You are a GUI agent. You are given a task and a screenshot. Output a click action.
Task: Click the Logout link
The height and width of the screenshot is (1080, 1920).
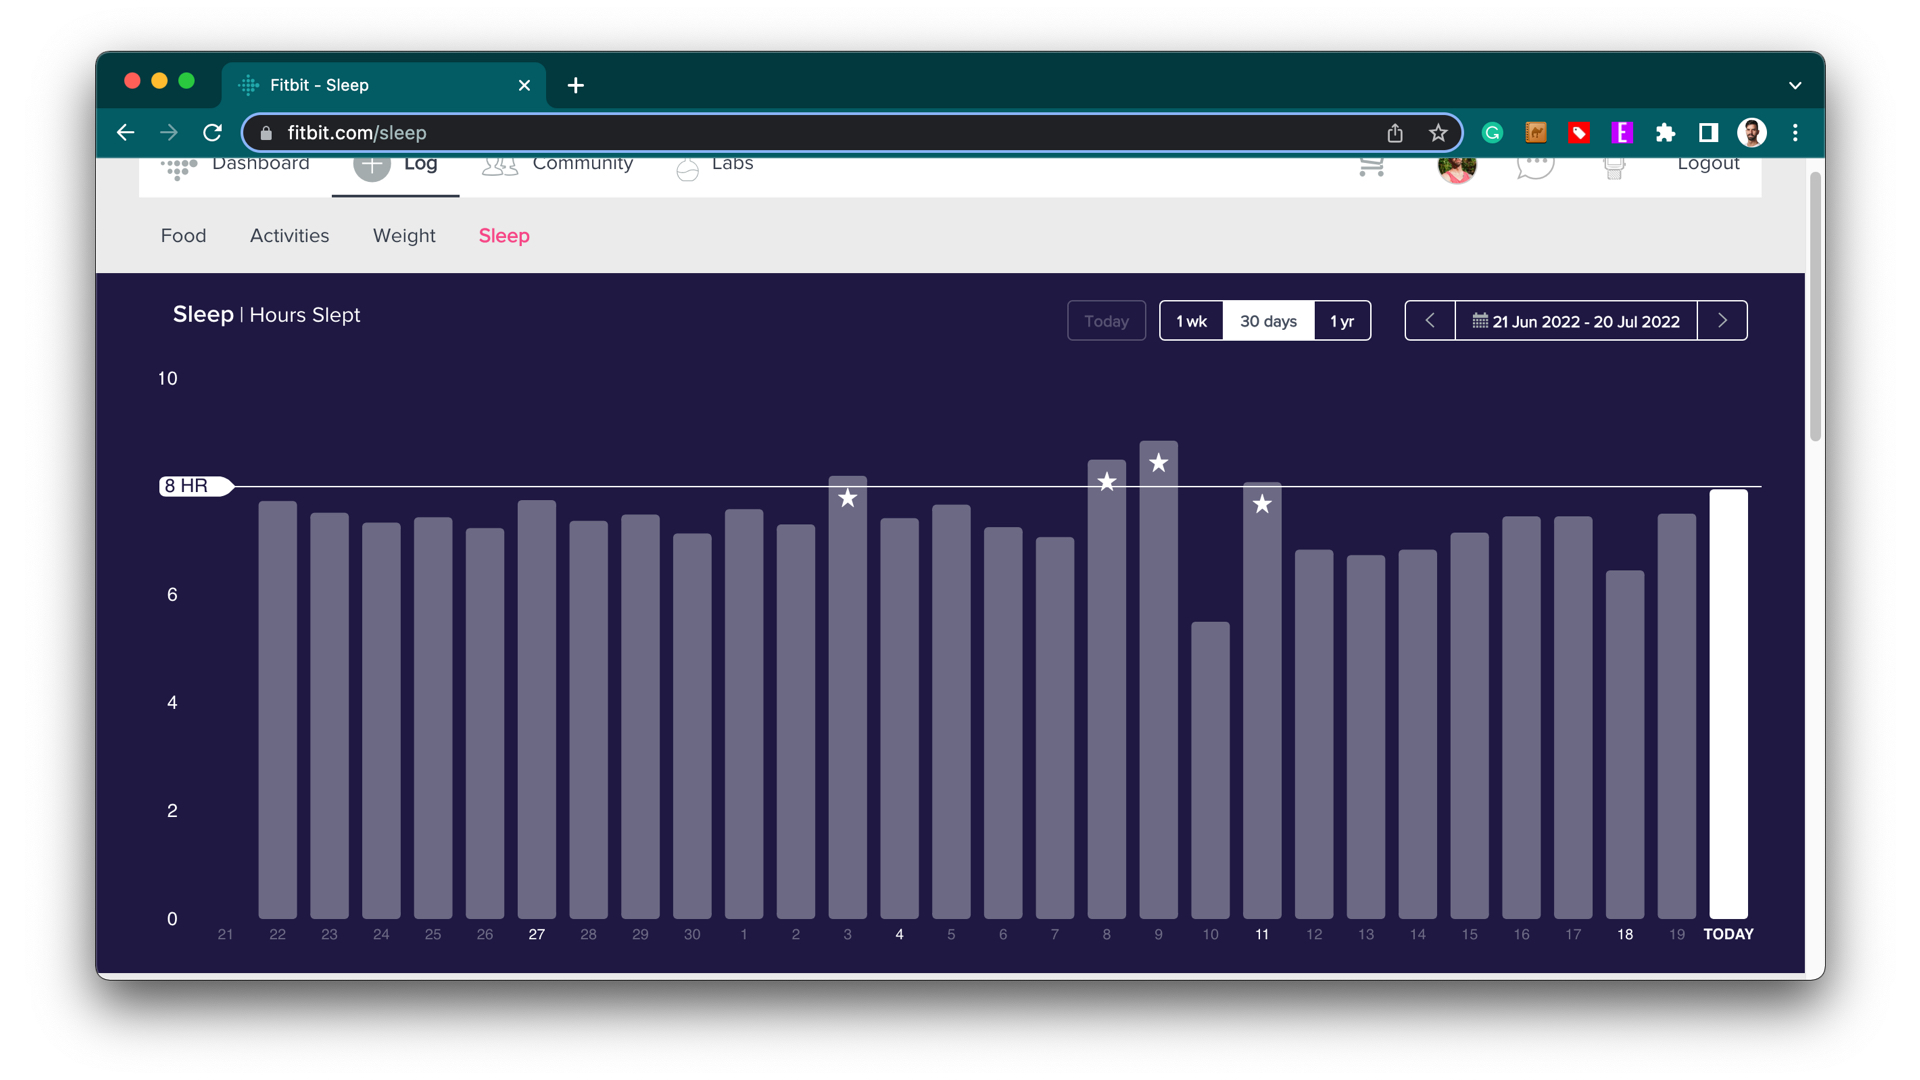tap(1708, 165)
